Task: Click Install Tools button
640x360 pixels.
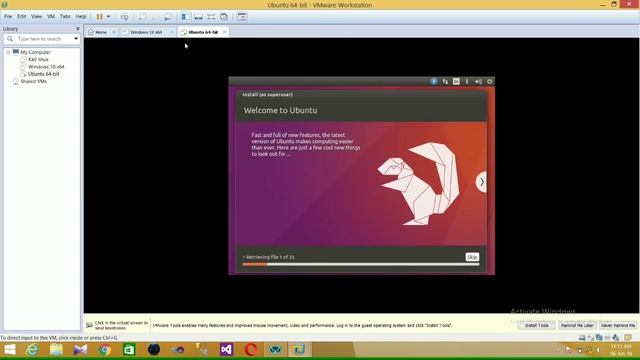Action: click(x=536, y=325)
